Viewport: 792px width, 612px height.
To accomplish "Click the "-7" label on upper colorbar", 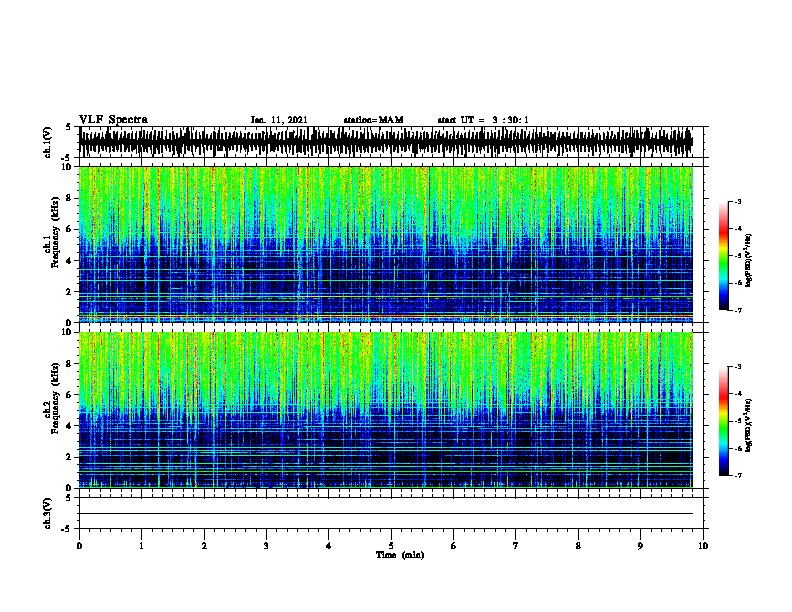I will 737,310.
